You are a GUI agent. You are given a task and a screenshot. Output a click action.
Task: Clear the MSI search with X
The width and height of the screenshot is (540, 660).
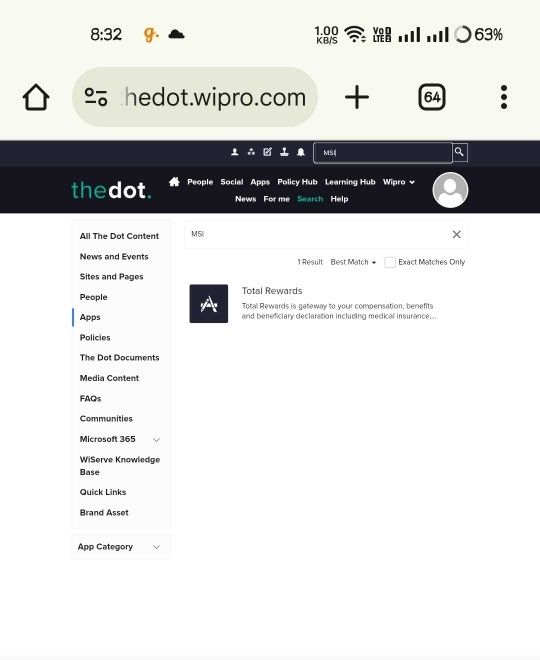click(457, 234)
